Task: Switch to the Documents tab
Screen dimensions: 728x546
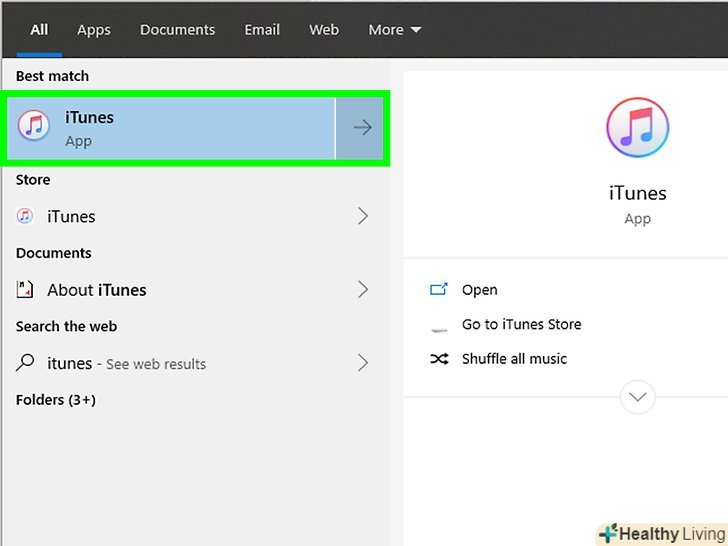Action: [x=177, y=30]
